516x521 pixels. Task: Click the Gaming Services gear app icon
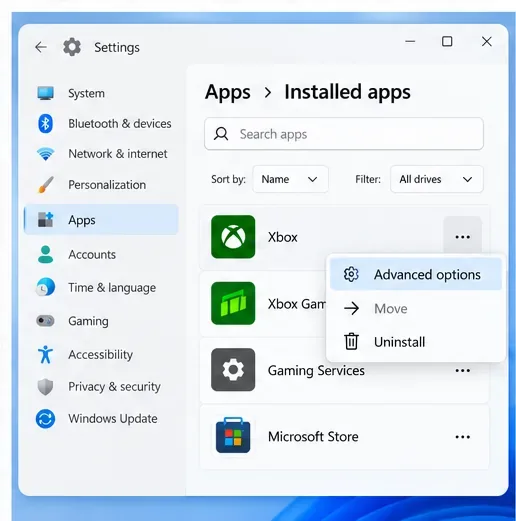(x=233, y=370)
